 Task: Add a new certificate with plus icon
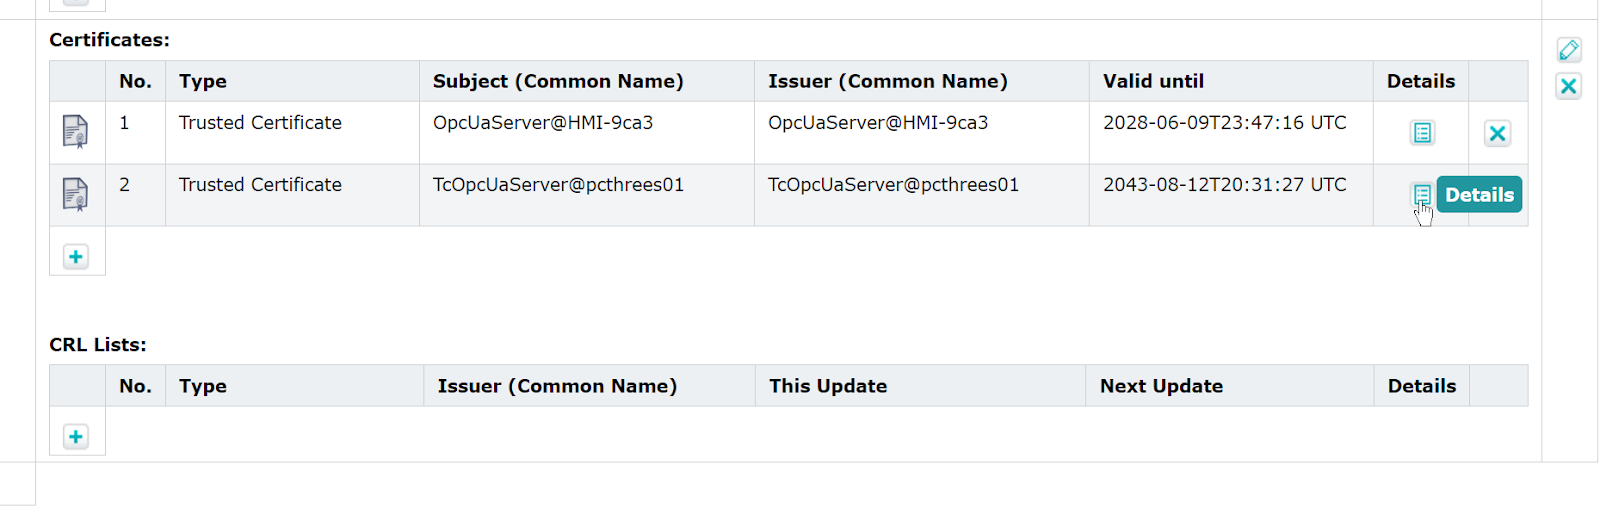pos(76,257)
